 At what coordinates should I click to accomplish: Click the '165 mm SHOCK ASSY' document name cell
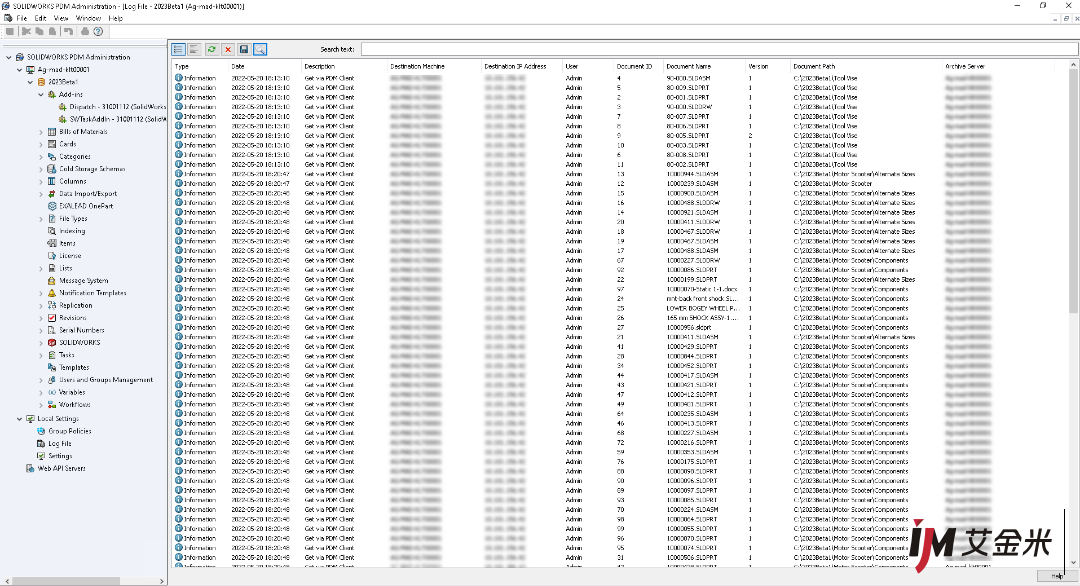click(701, 318)
